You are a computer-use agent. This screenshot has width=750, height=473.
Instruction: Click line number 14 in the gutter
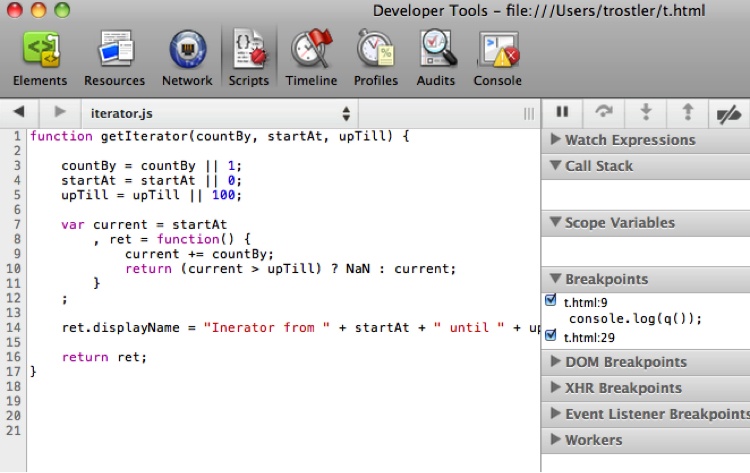(13, 328)
